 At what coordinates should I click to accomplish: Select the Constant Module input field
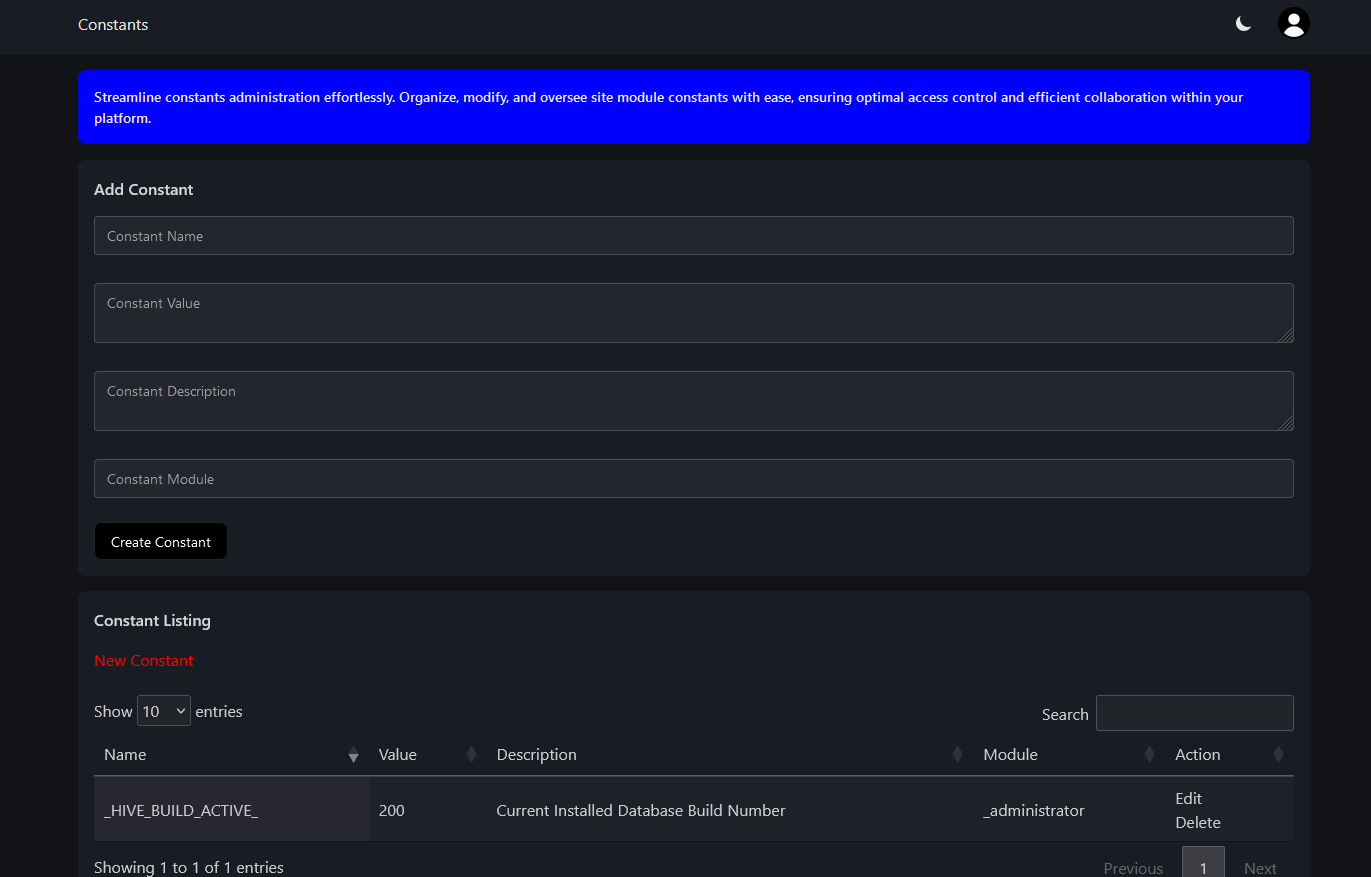pyautogui.click(x=693, y=479)
